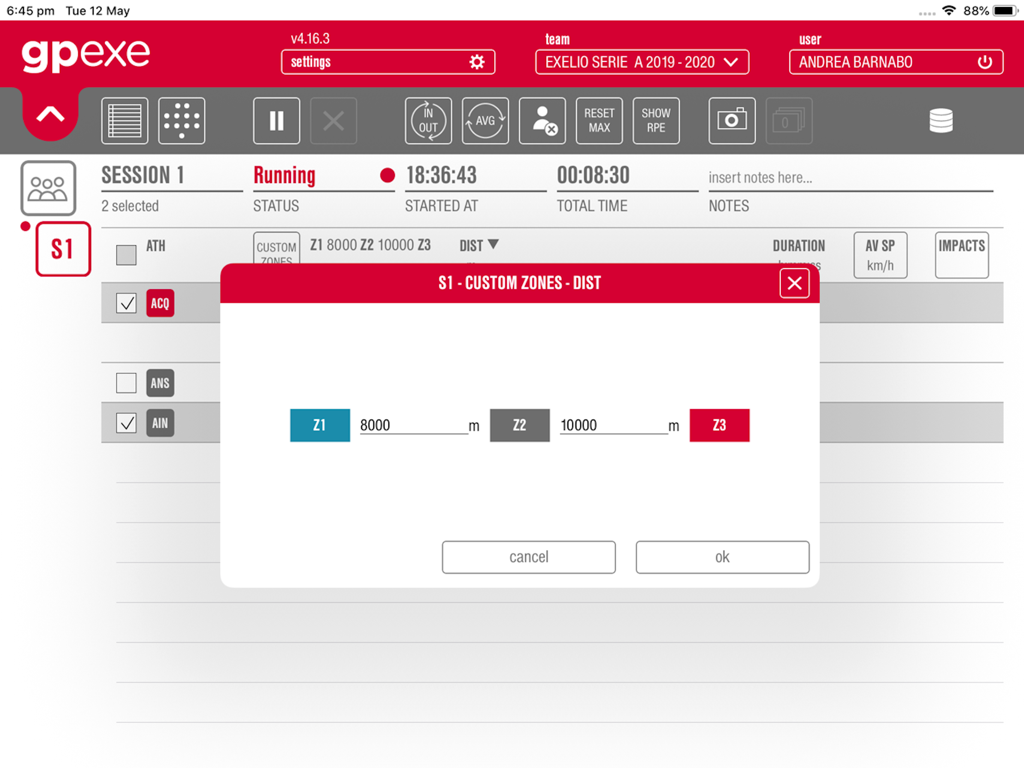Collapse the panel using red chevron
The width and height of the screenshot is (1024, 768).
(x=49, y=113)
